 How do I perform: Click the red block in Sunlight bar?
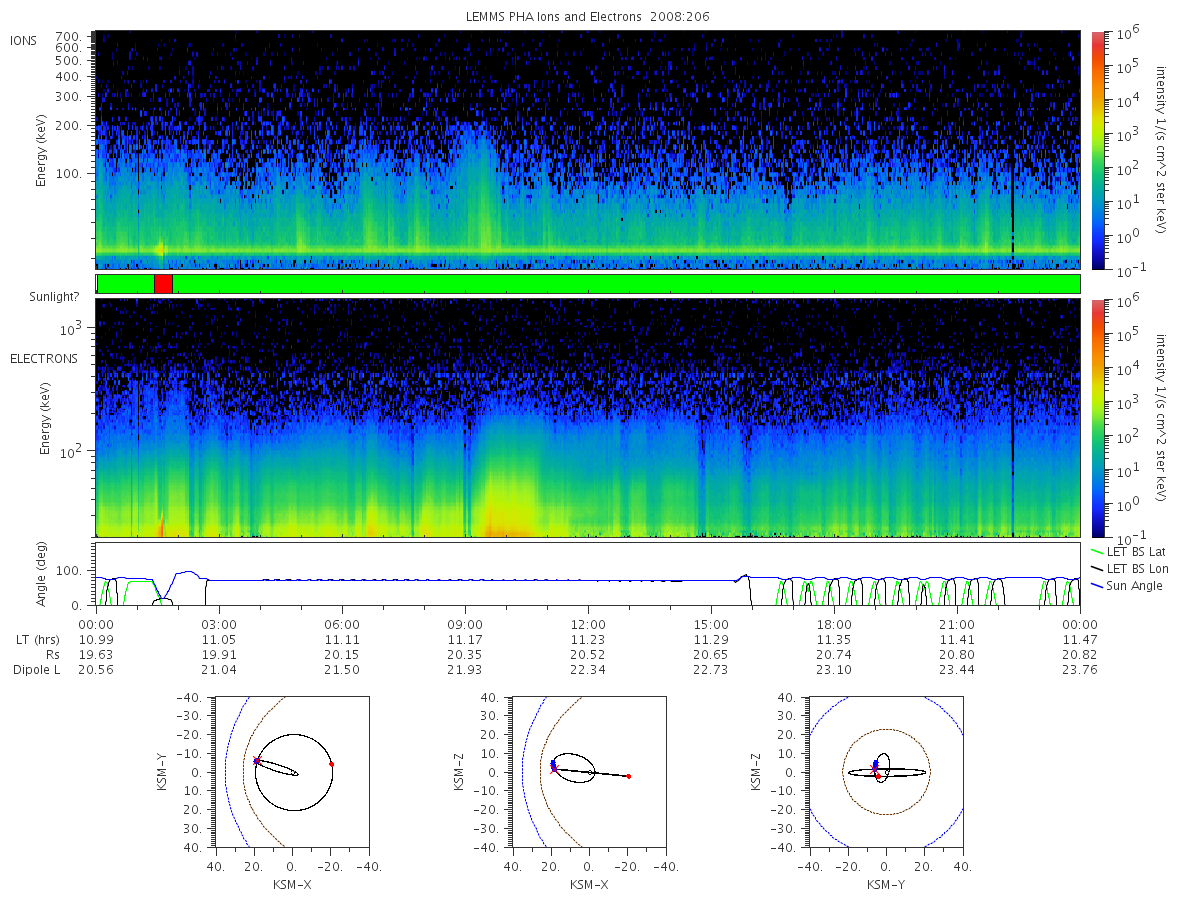click(x=163, y=284)
